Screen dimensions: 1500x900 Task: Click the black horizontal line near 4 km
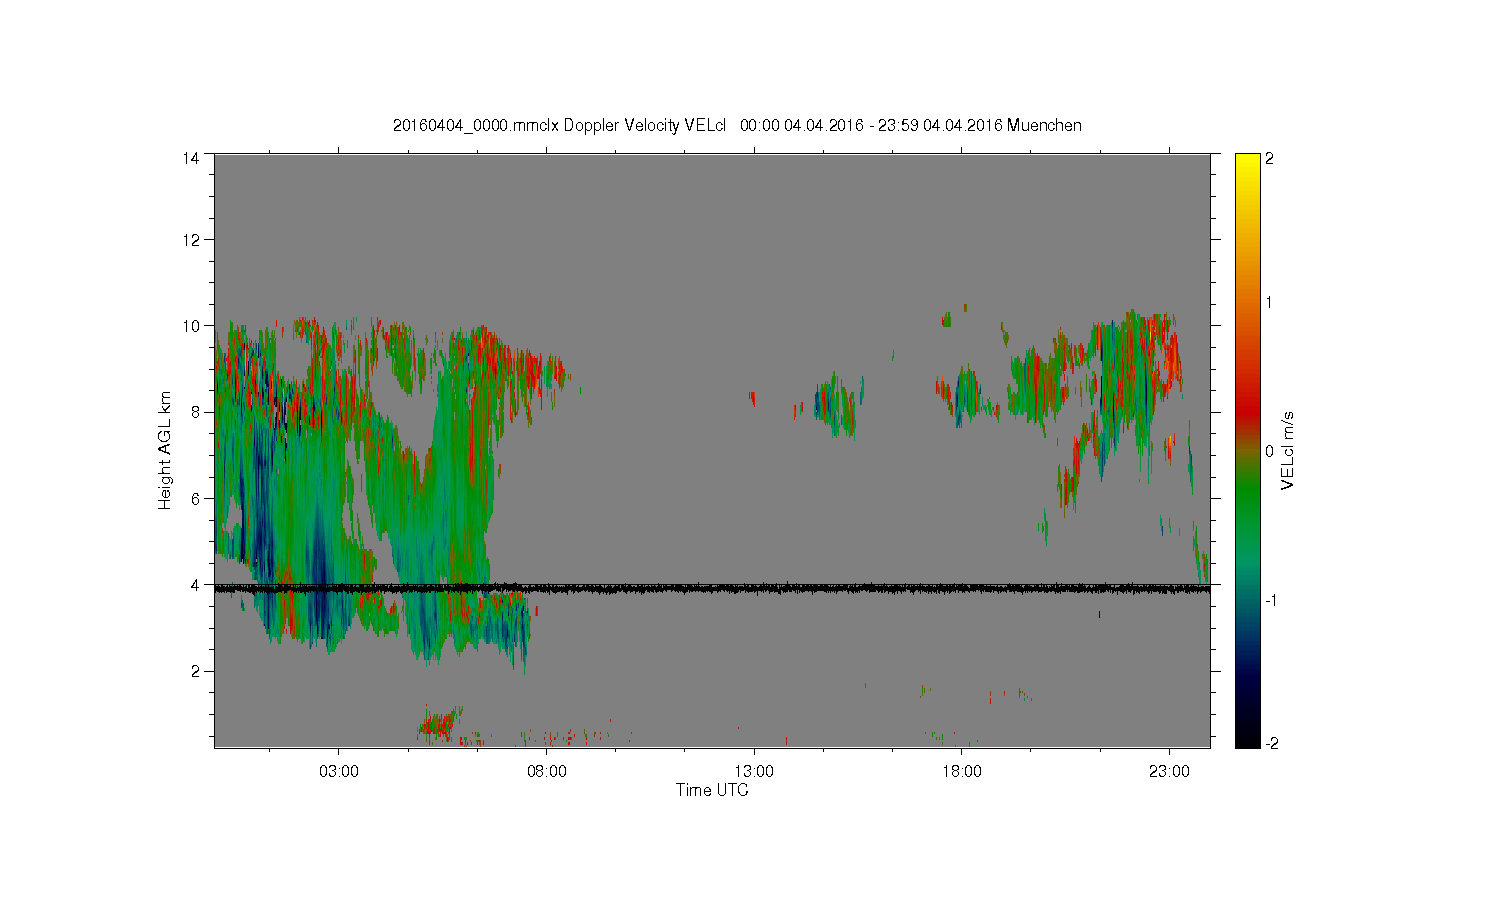click(712, 589)
